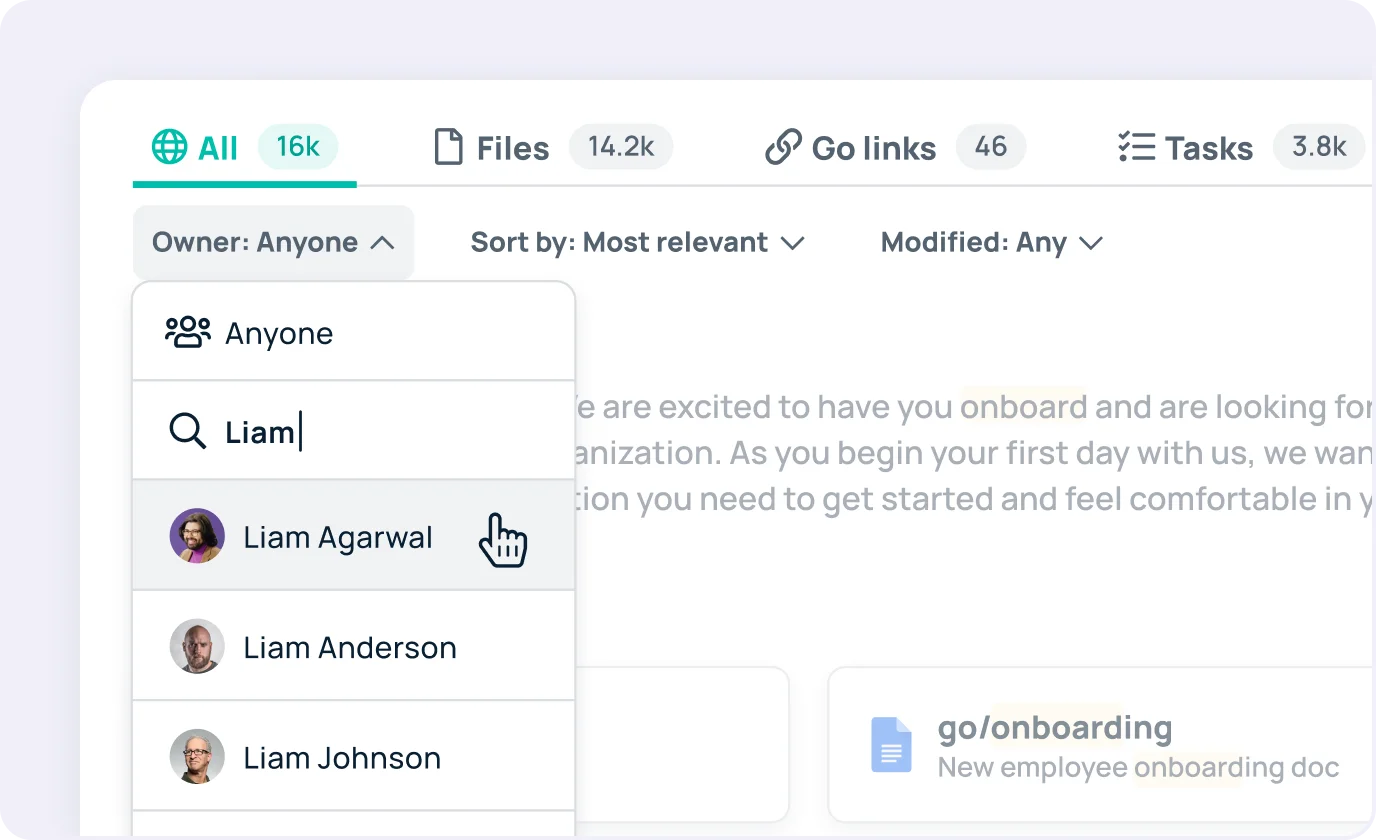1376x840 pixels.
Task: Click the magnifying glass search icon
Action: (x=187, y=432)
